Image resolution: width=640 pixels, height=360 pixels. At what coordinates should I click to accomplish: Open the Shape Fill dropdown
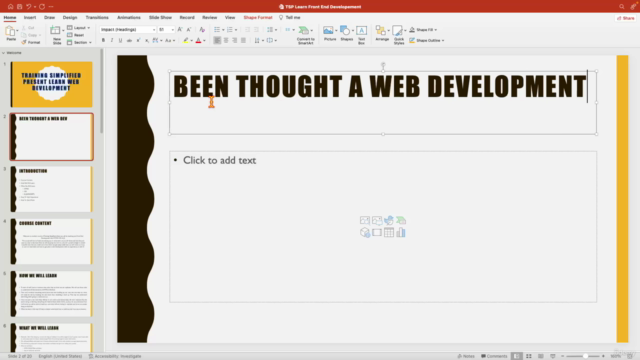423,30
